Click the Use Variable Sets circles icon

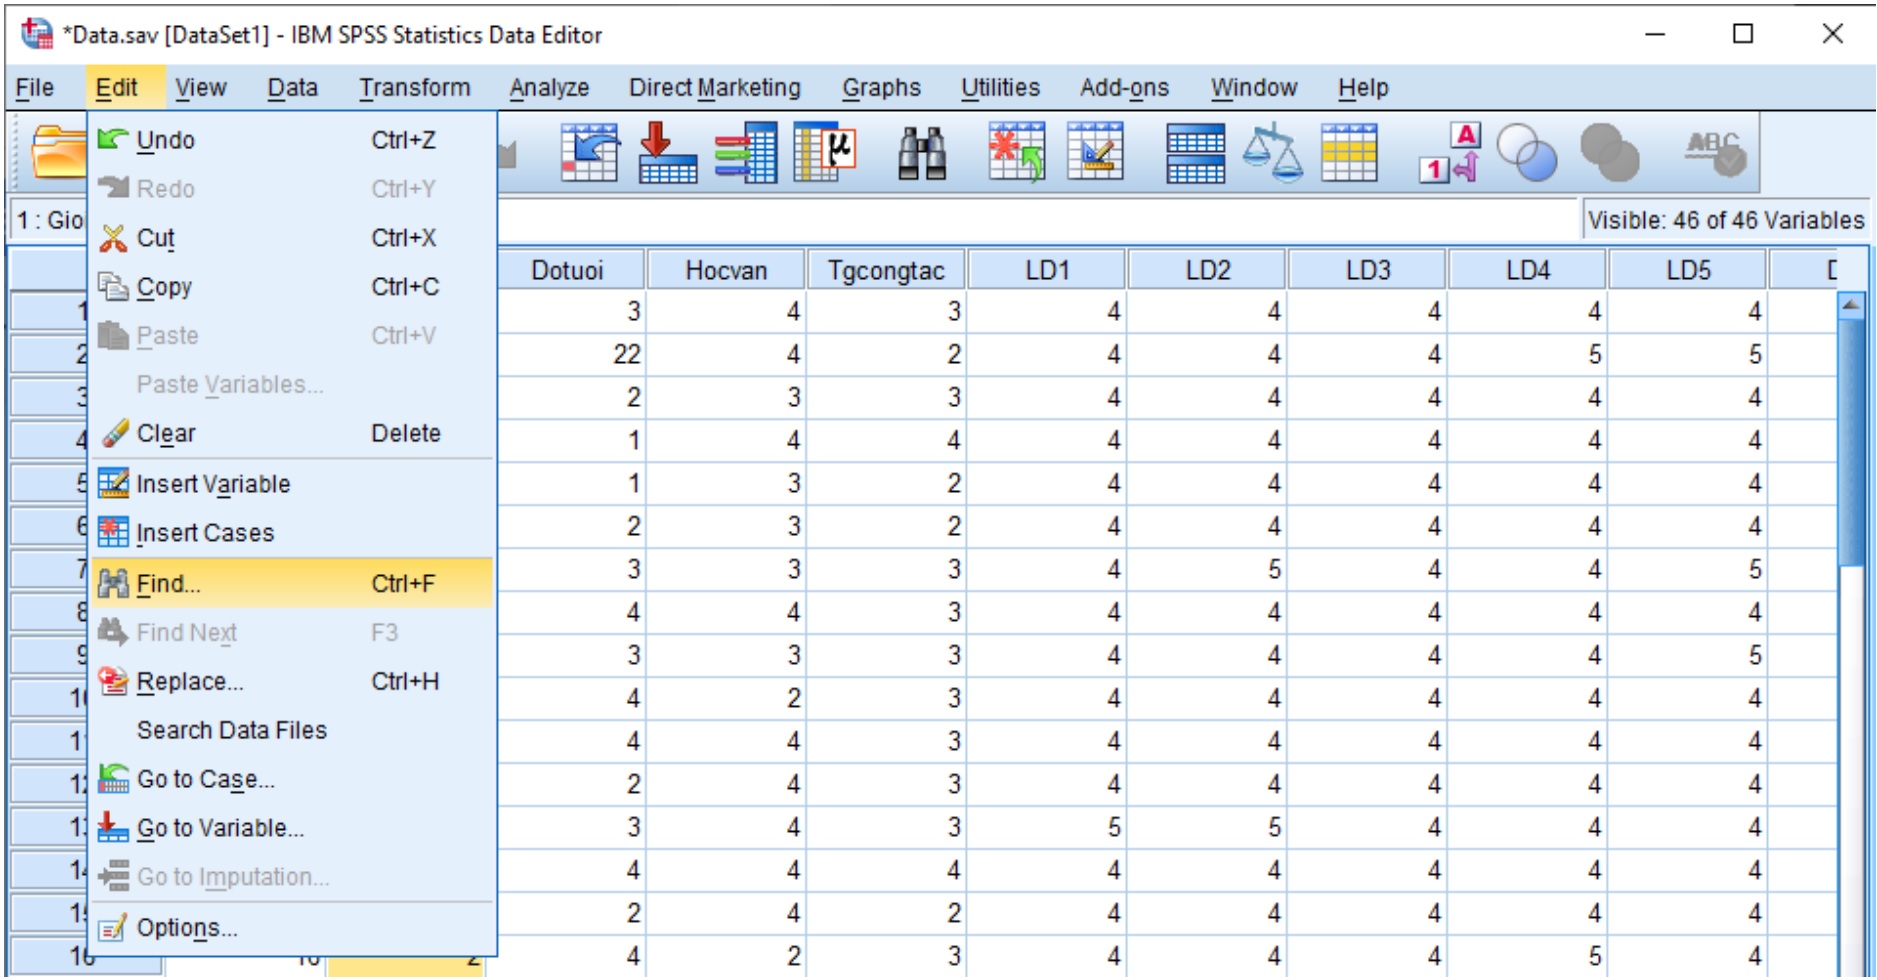[1527, 153]
